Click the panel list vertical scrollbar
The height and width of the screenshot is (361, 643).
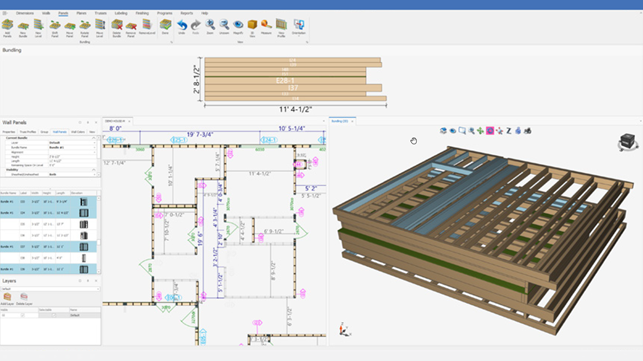point(98,234)
